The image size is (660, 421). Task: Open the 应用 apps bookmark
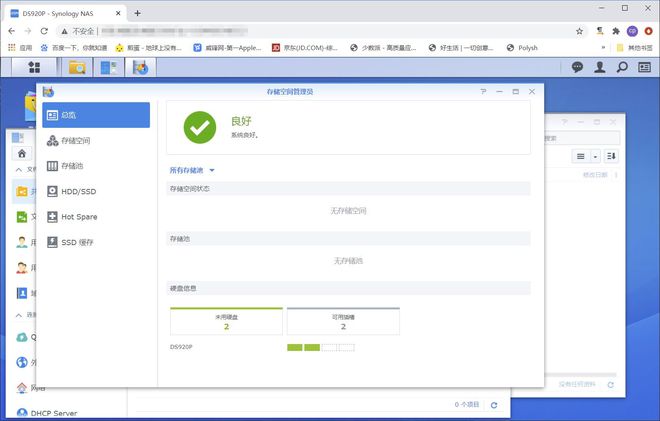[x=20, y=48]
